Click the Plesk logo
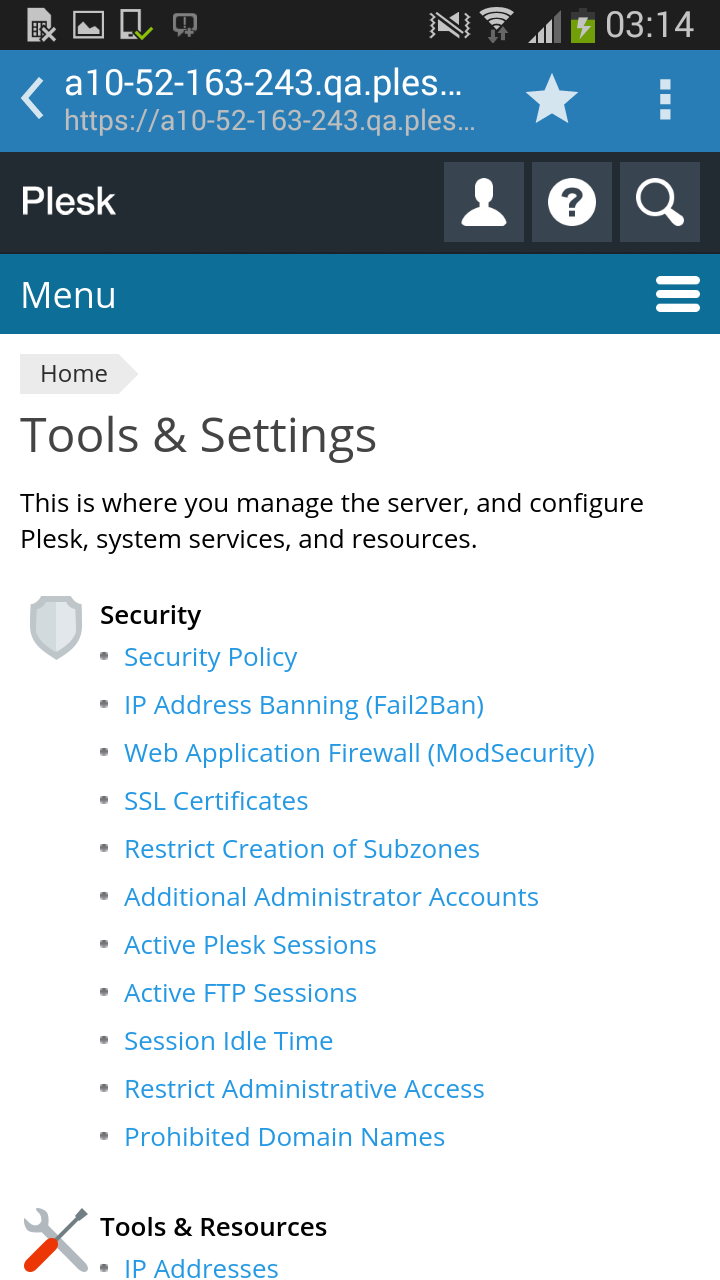Screen dimensions: 720x1280 pyautogui.click(x=69, y=202)
